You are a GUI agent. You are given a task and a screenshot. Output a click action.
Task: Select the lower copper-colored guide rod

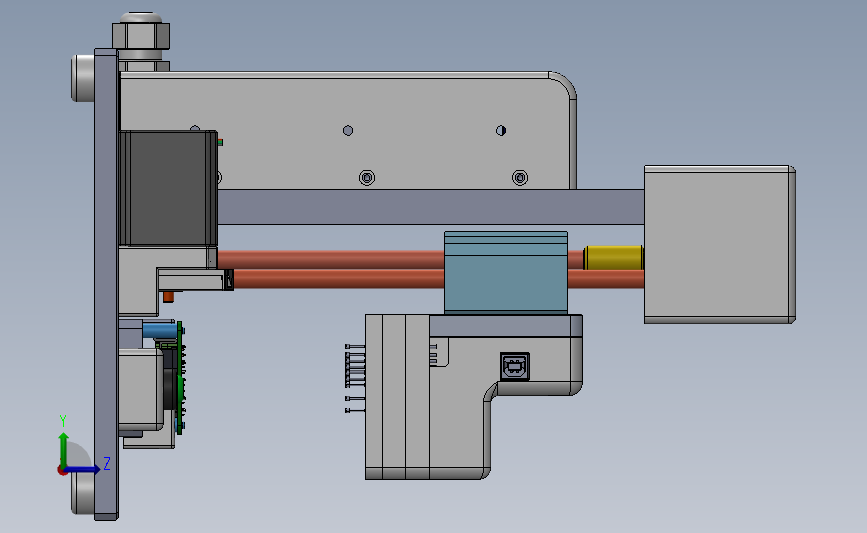point(338,279)
